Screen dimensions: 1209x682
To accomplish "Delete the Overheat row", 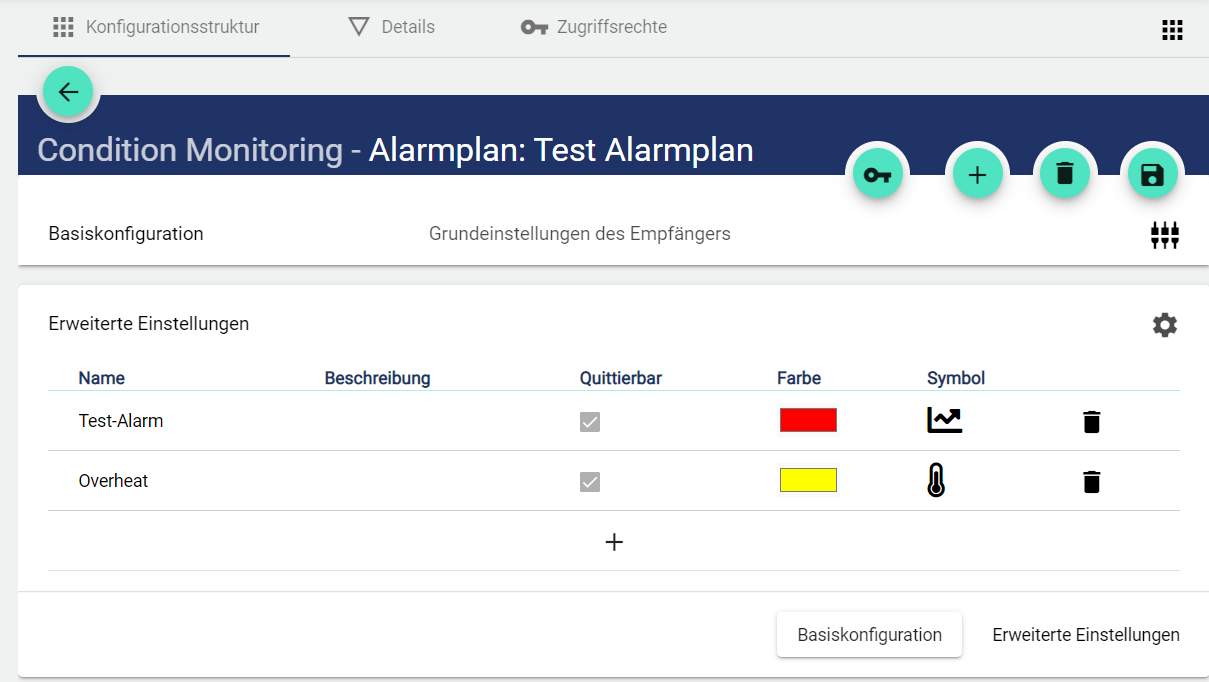I will coord(1091,482).
